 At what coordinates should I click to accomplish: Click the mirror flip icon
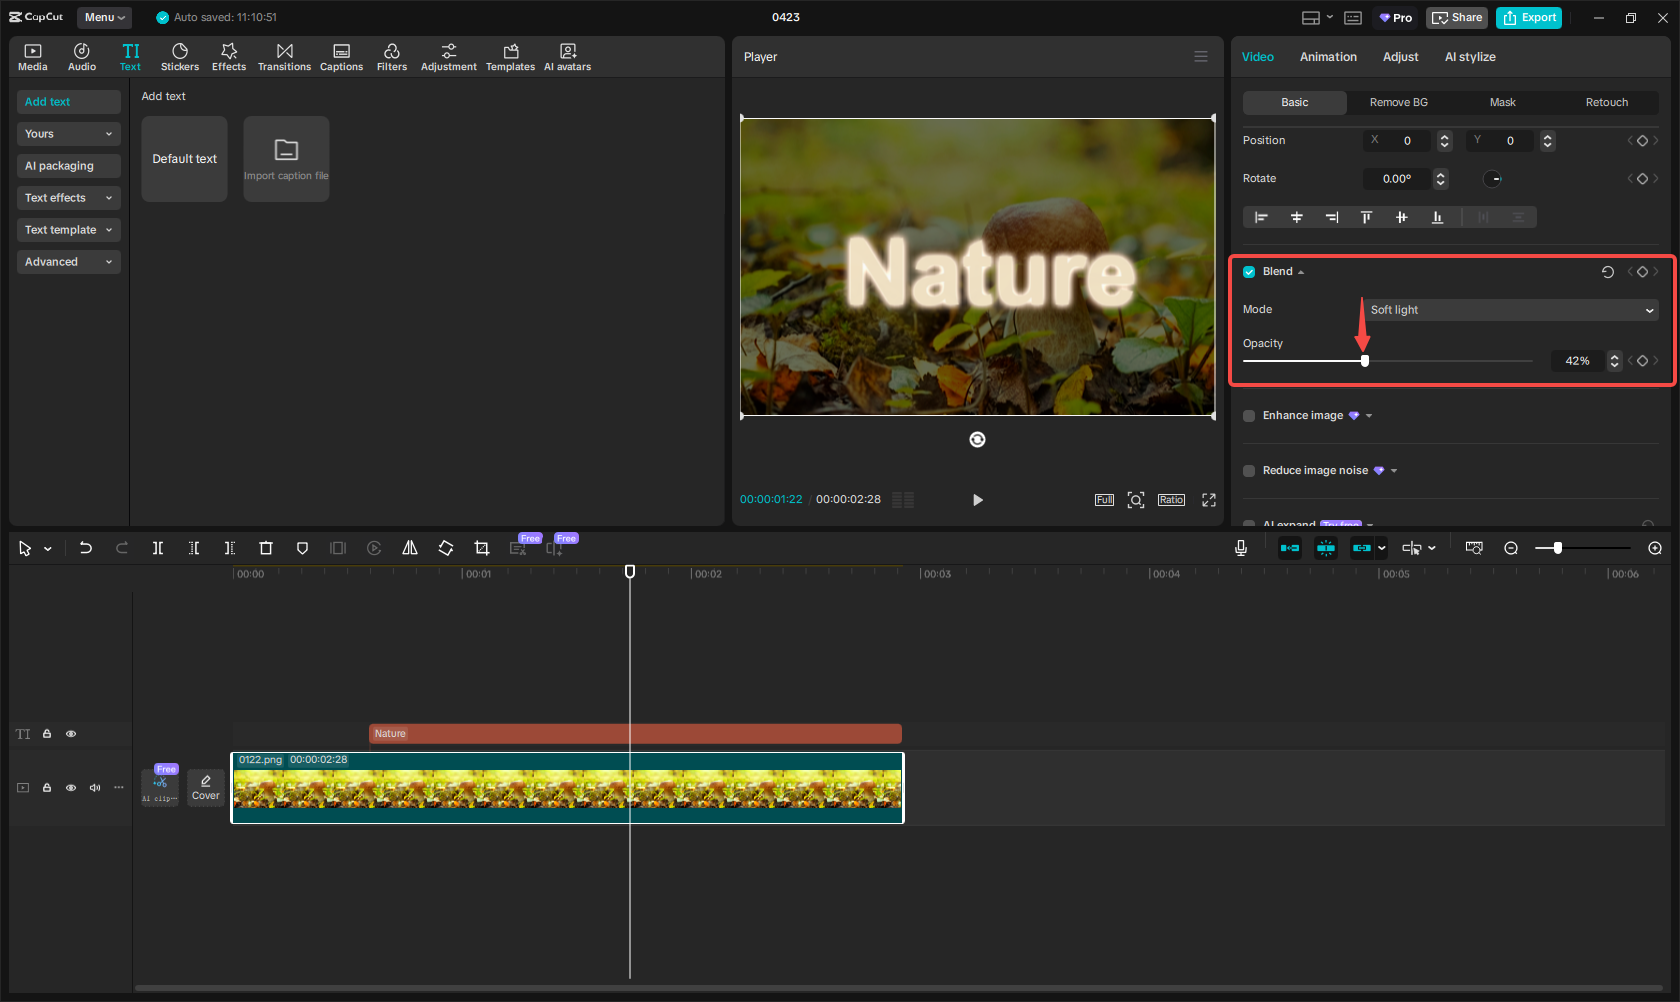pyautogui.click(x=410, y=548)
